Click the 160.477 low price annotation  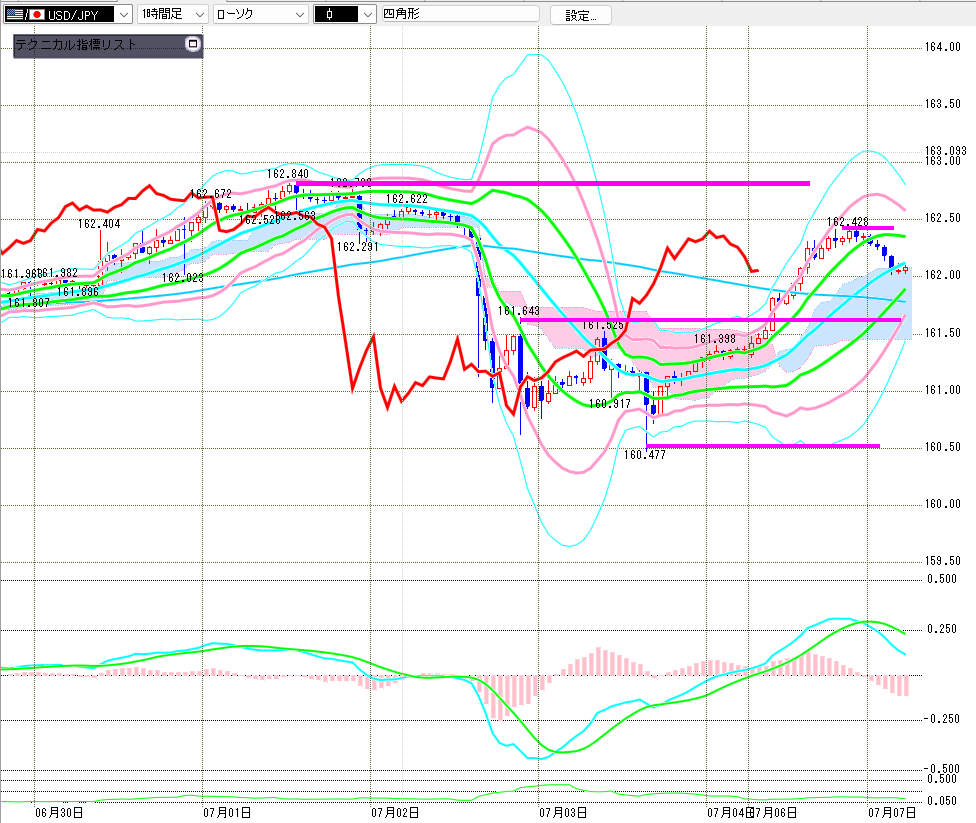point(645,455)
